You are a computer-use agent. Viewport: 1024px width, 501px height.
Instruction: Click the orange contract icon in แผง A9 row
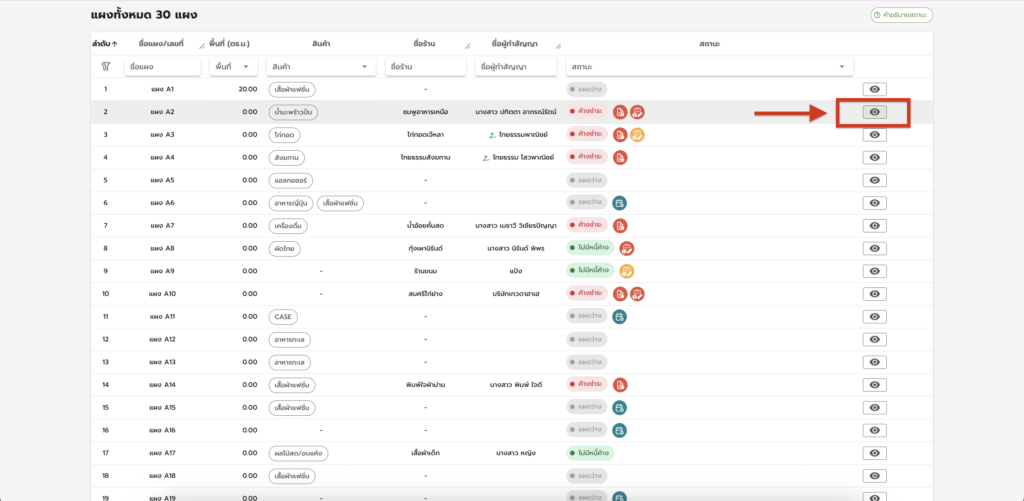point(626,271)
